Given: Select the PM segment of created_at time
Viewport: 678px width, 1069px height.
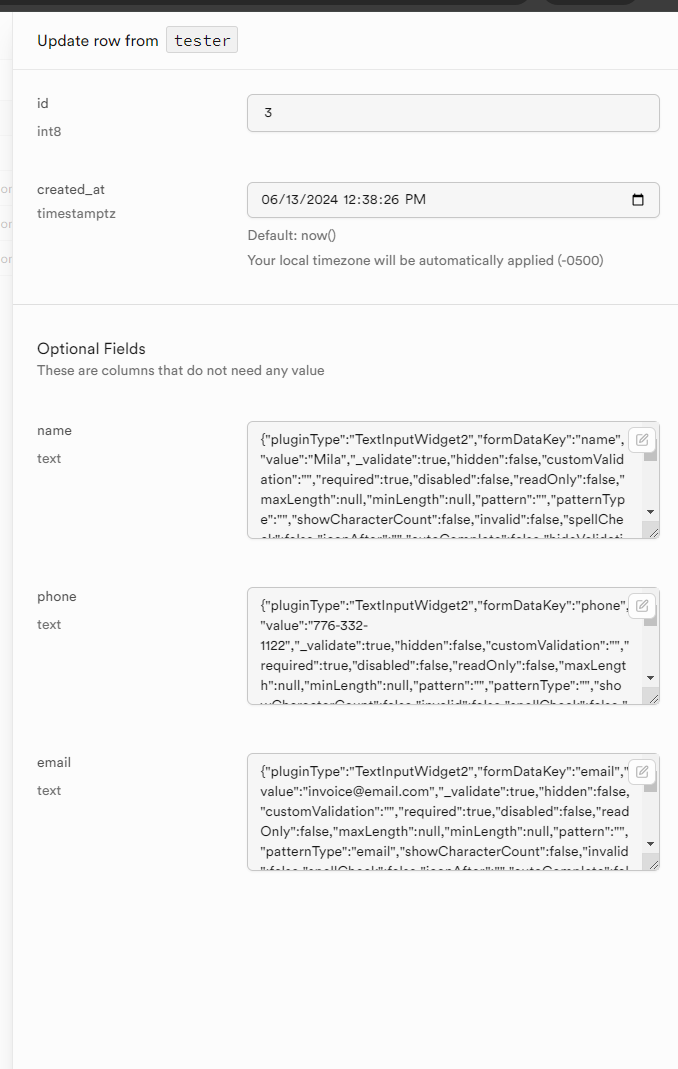Looking at the screenshot, I should [x=415, y=200].
